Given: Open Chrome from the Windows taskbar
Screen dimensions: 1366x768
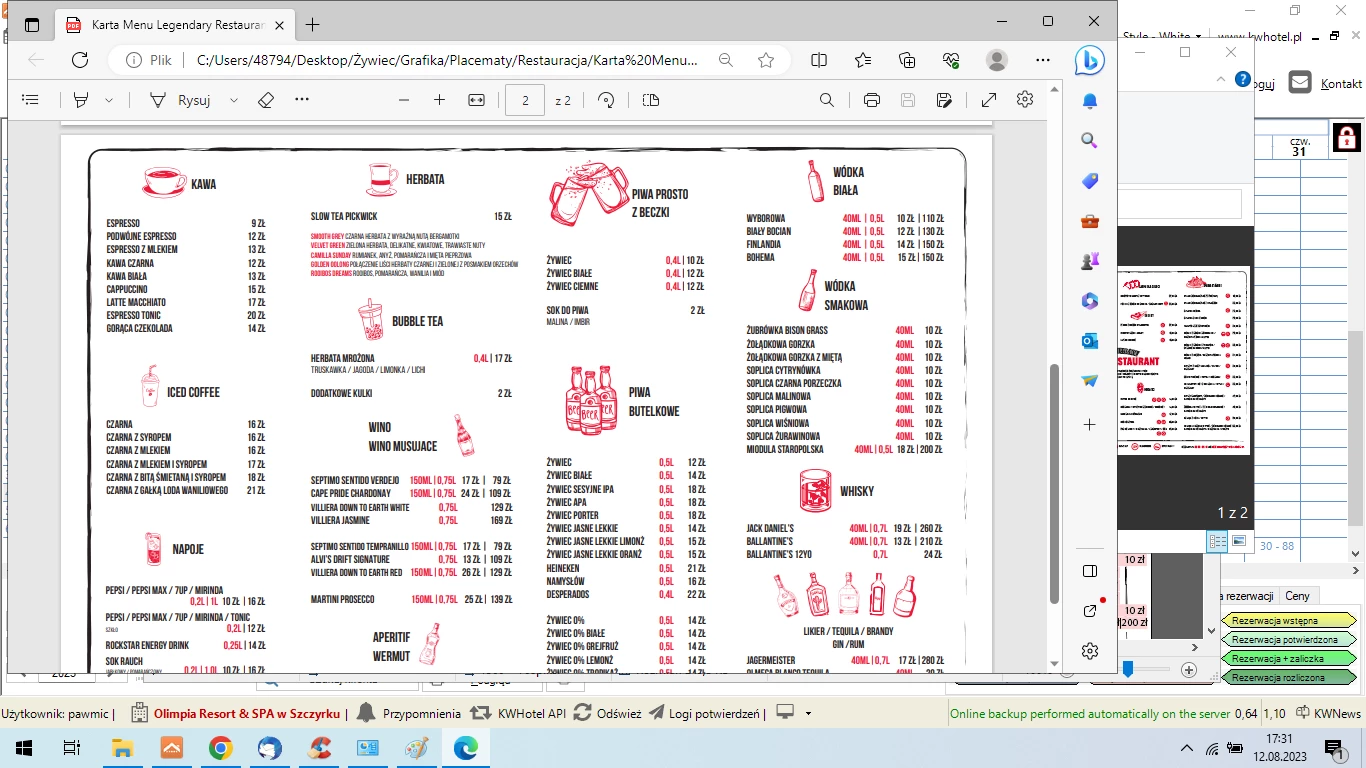Looking at the screenshot, I should click(x=221, y=747).
